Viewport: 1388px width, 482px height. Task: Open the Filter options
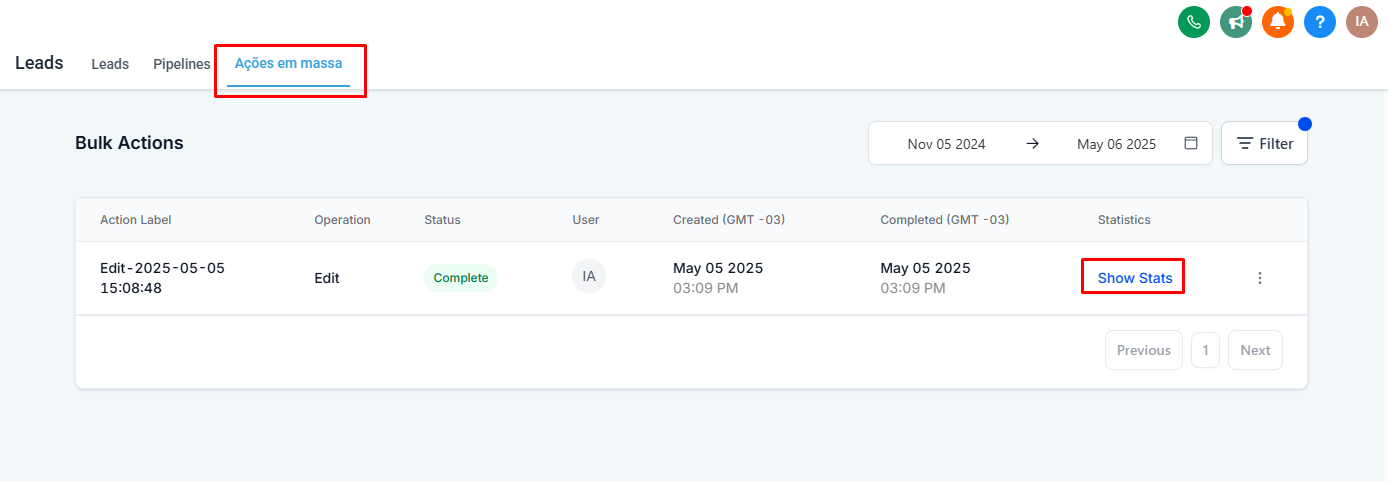(1264, 143)
